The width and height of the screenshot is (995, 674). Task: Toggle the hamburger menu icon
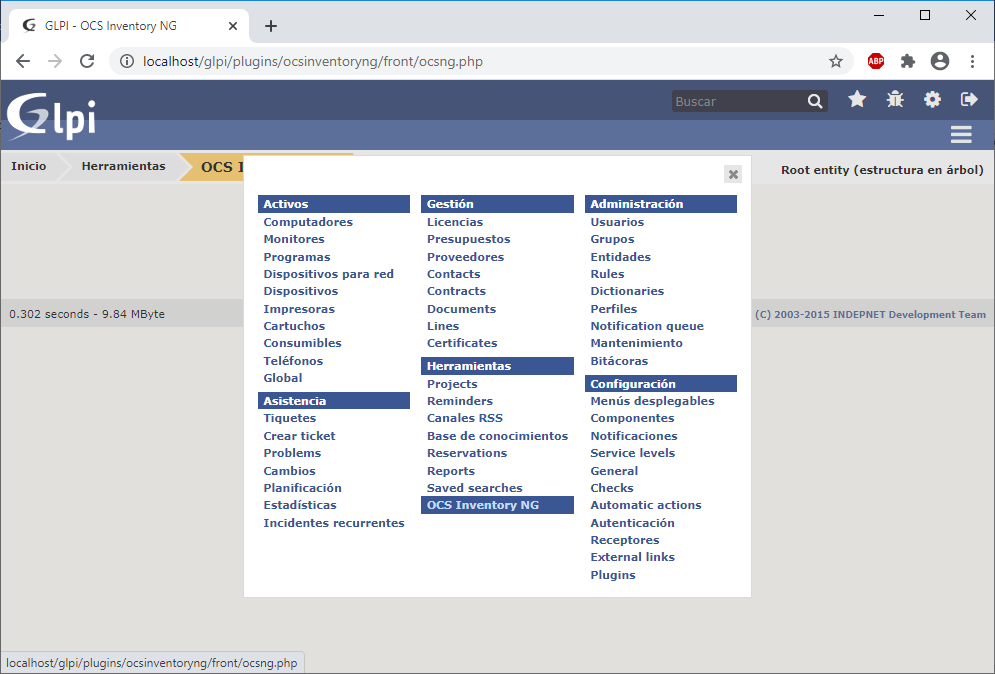[961, 135]
